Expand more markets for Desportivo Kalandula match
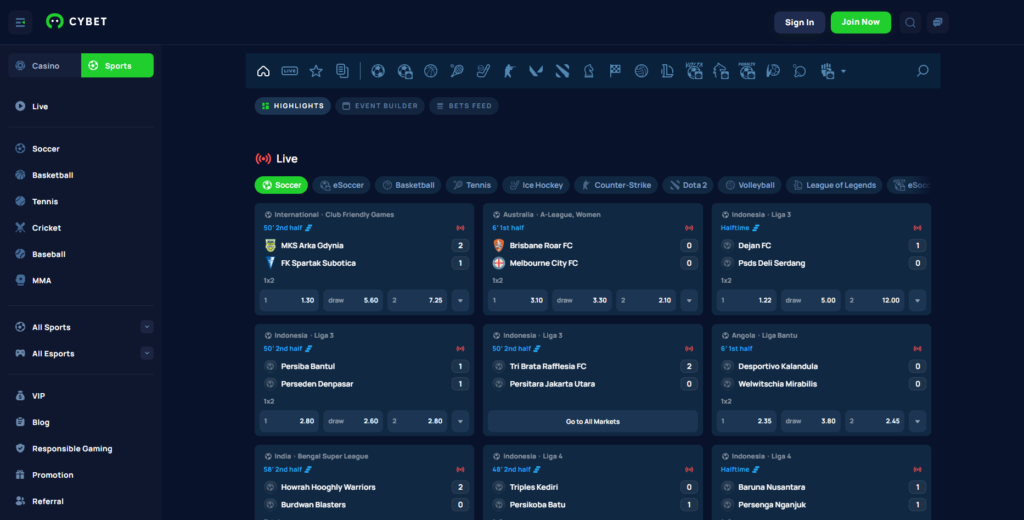Image resolution: width=1024 pixels, height=520 pixels. 918,421
